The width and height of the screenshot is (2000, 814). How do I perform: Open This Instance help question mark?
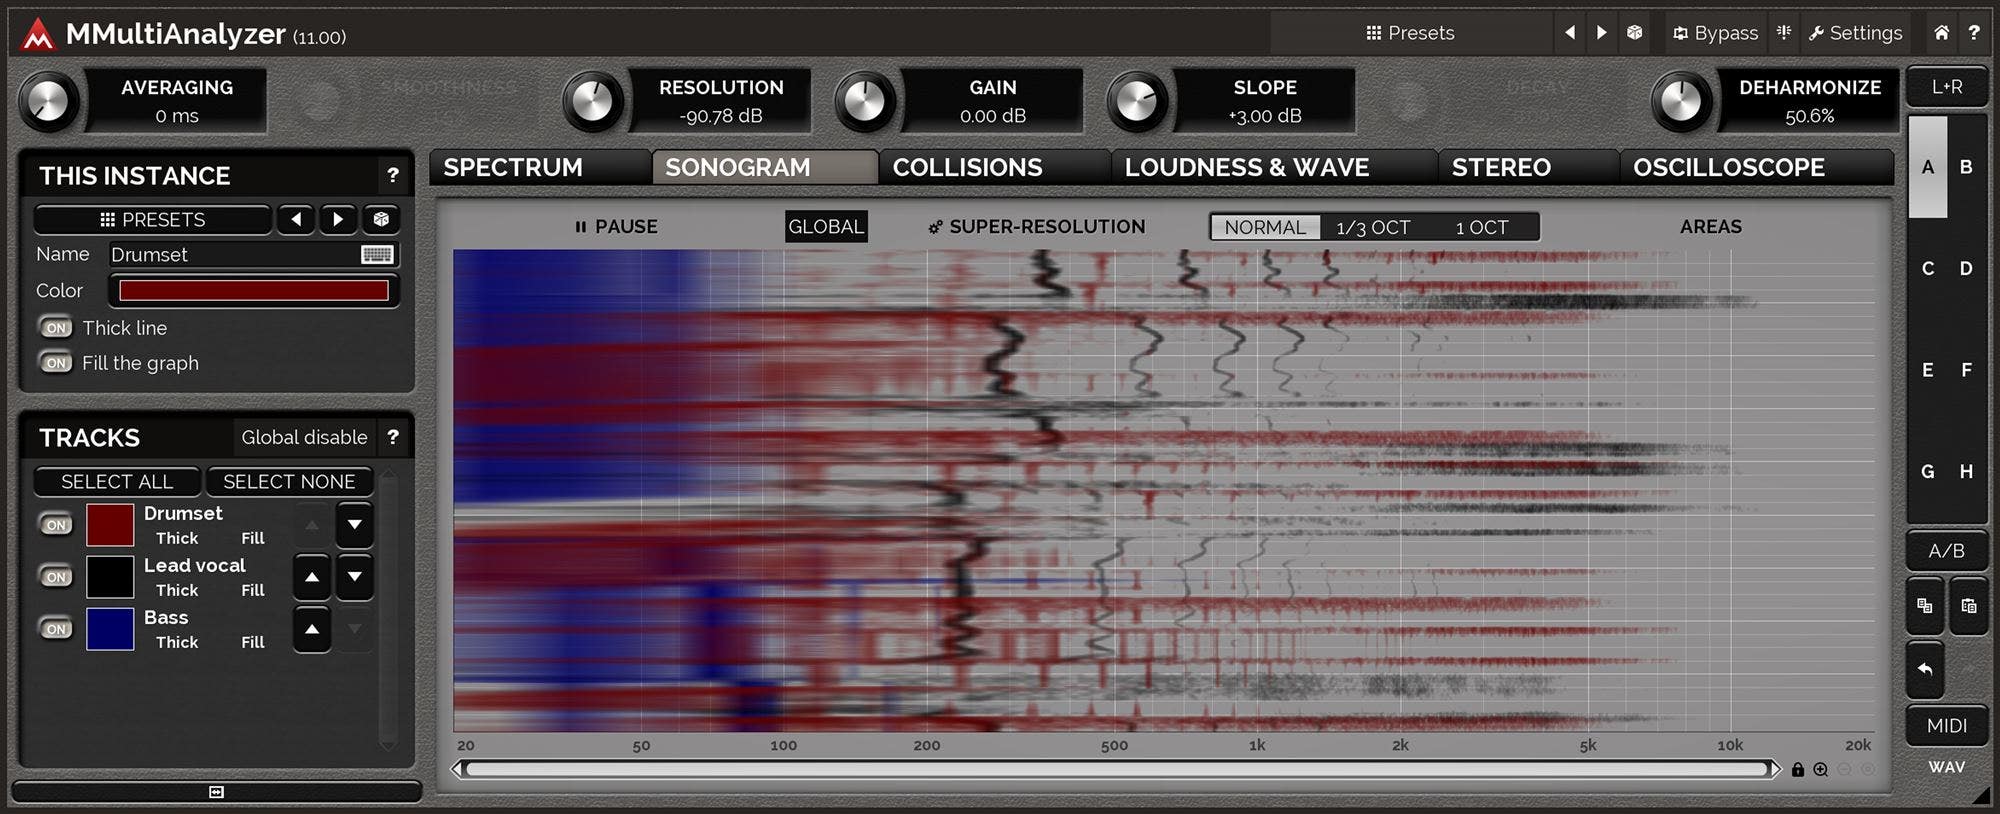coord(393,176)
